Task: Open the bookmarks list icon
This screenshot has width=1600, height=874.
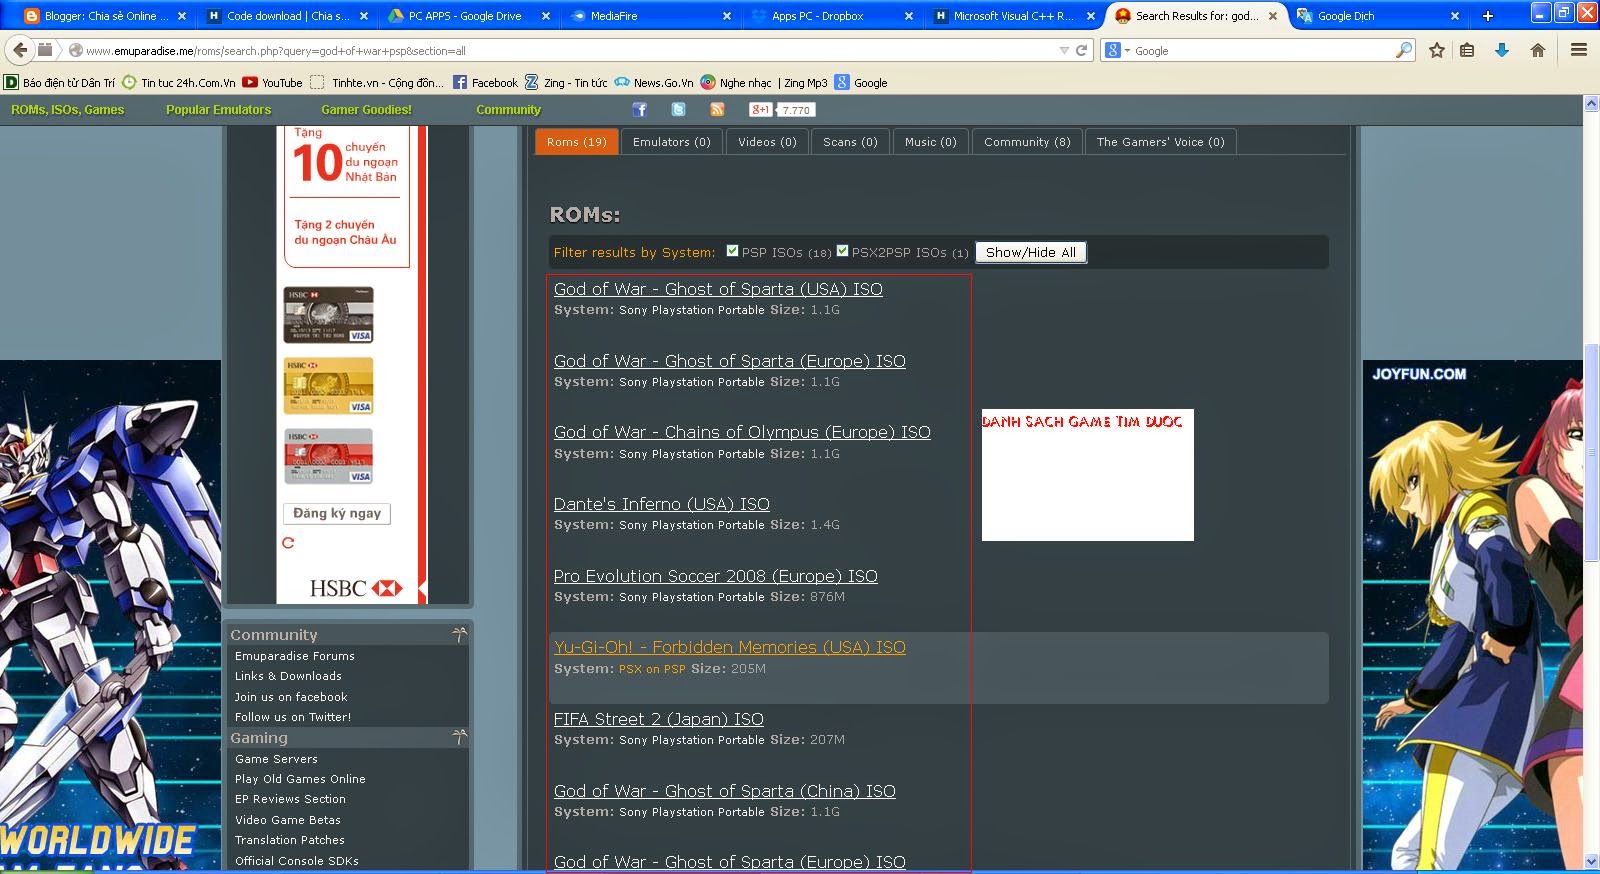Action: [x=1467, y=50]
